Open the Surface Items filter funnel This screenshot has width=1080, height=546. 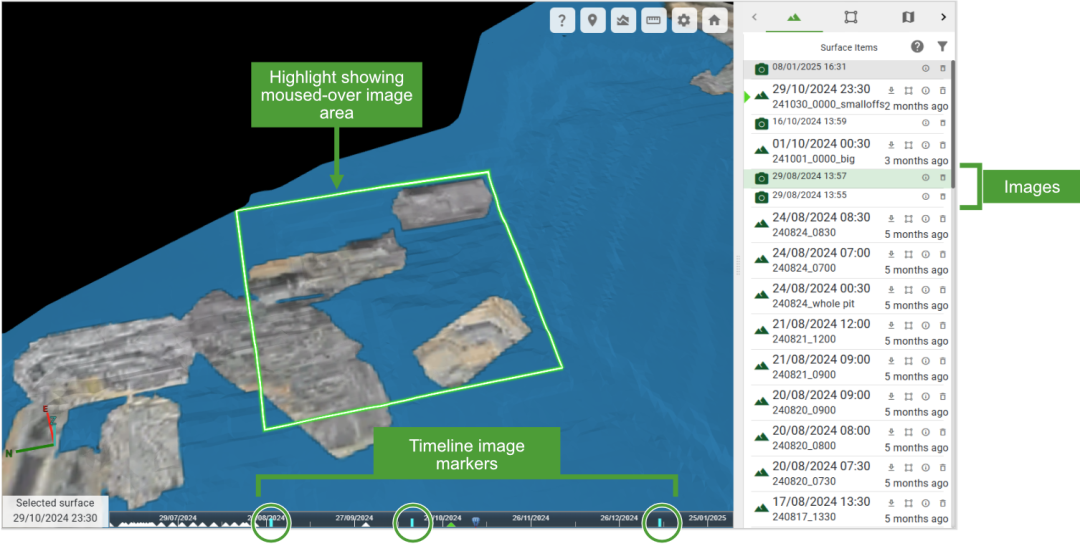(x=942, y=47)
